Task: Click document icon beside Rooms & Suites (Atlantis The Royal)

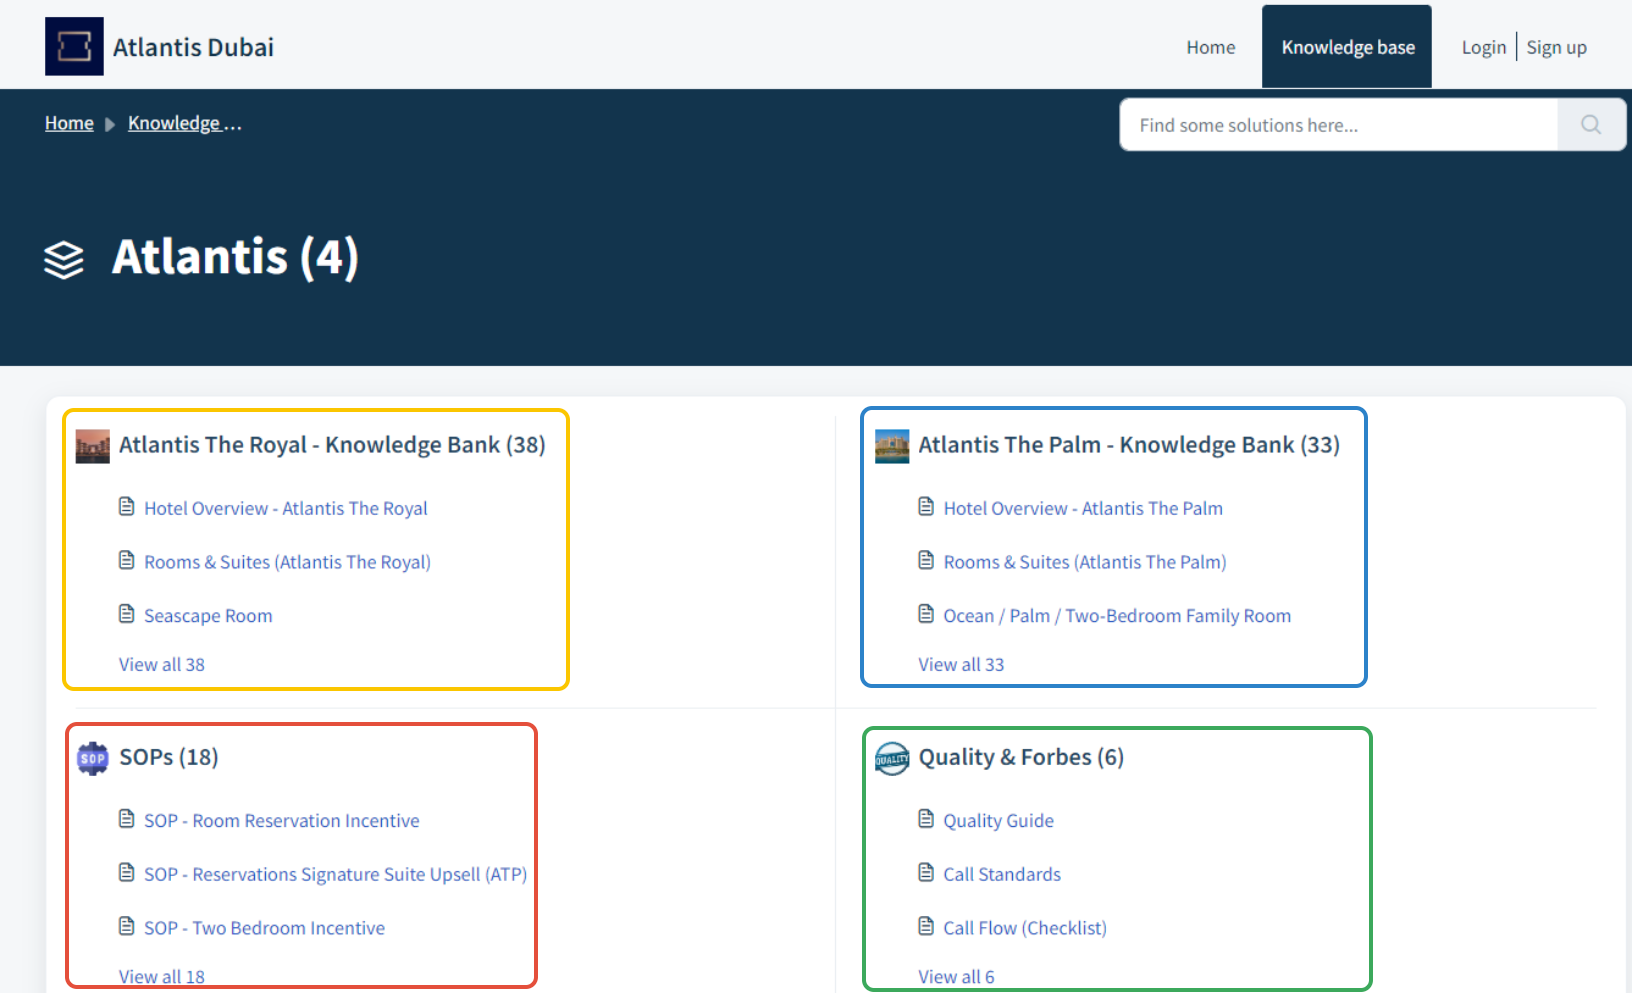Action: pyautogui.click(x=127, y=561)
